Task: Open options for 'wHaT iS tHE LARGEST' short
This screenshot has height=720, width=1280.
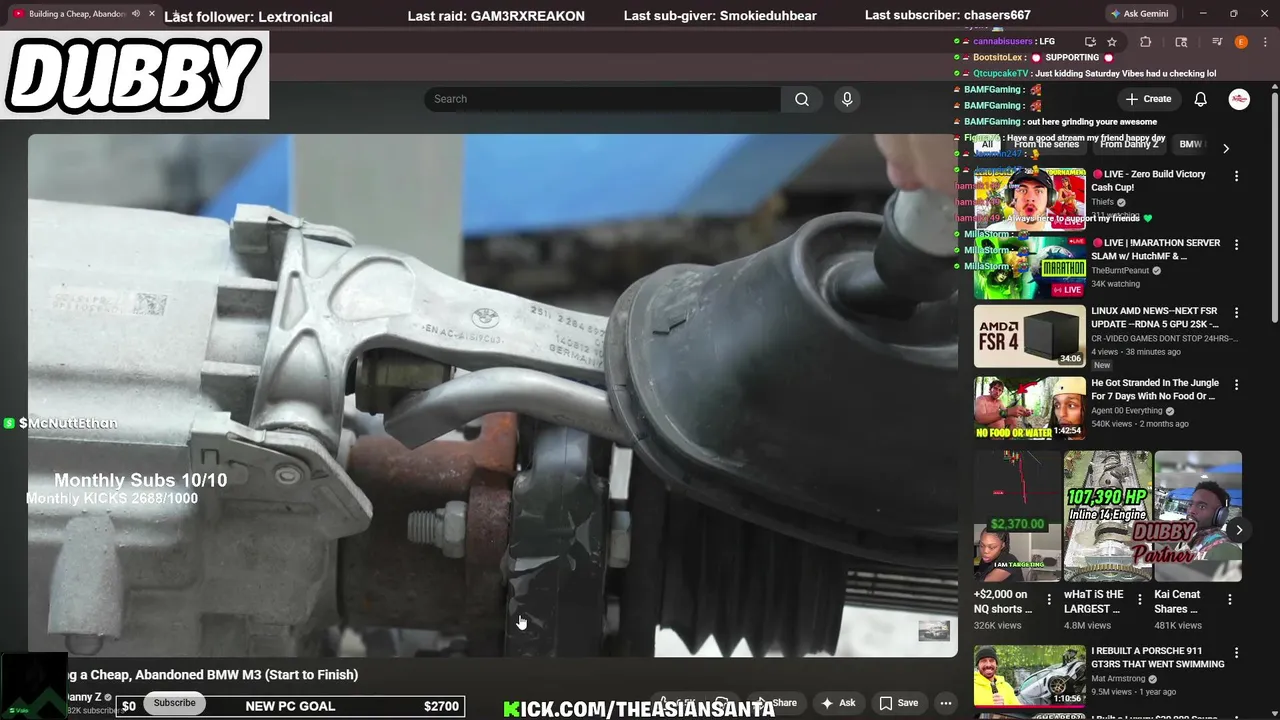Action: 1139,600
